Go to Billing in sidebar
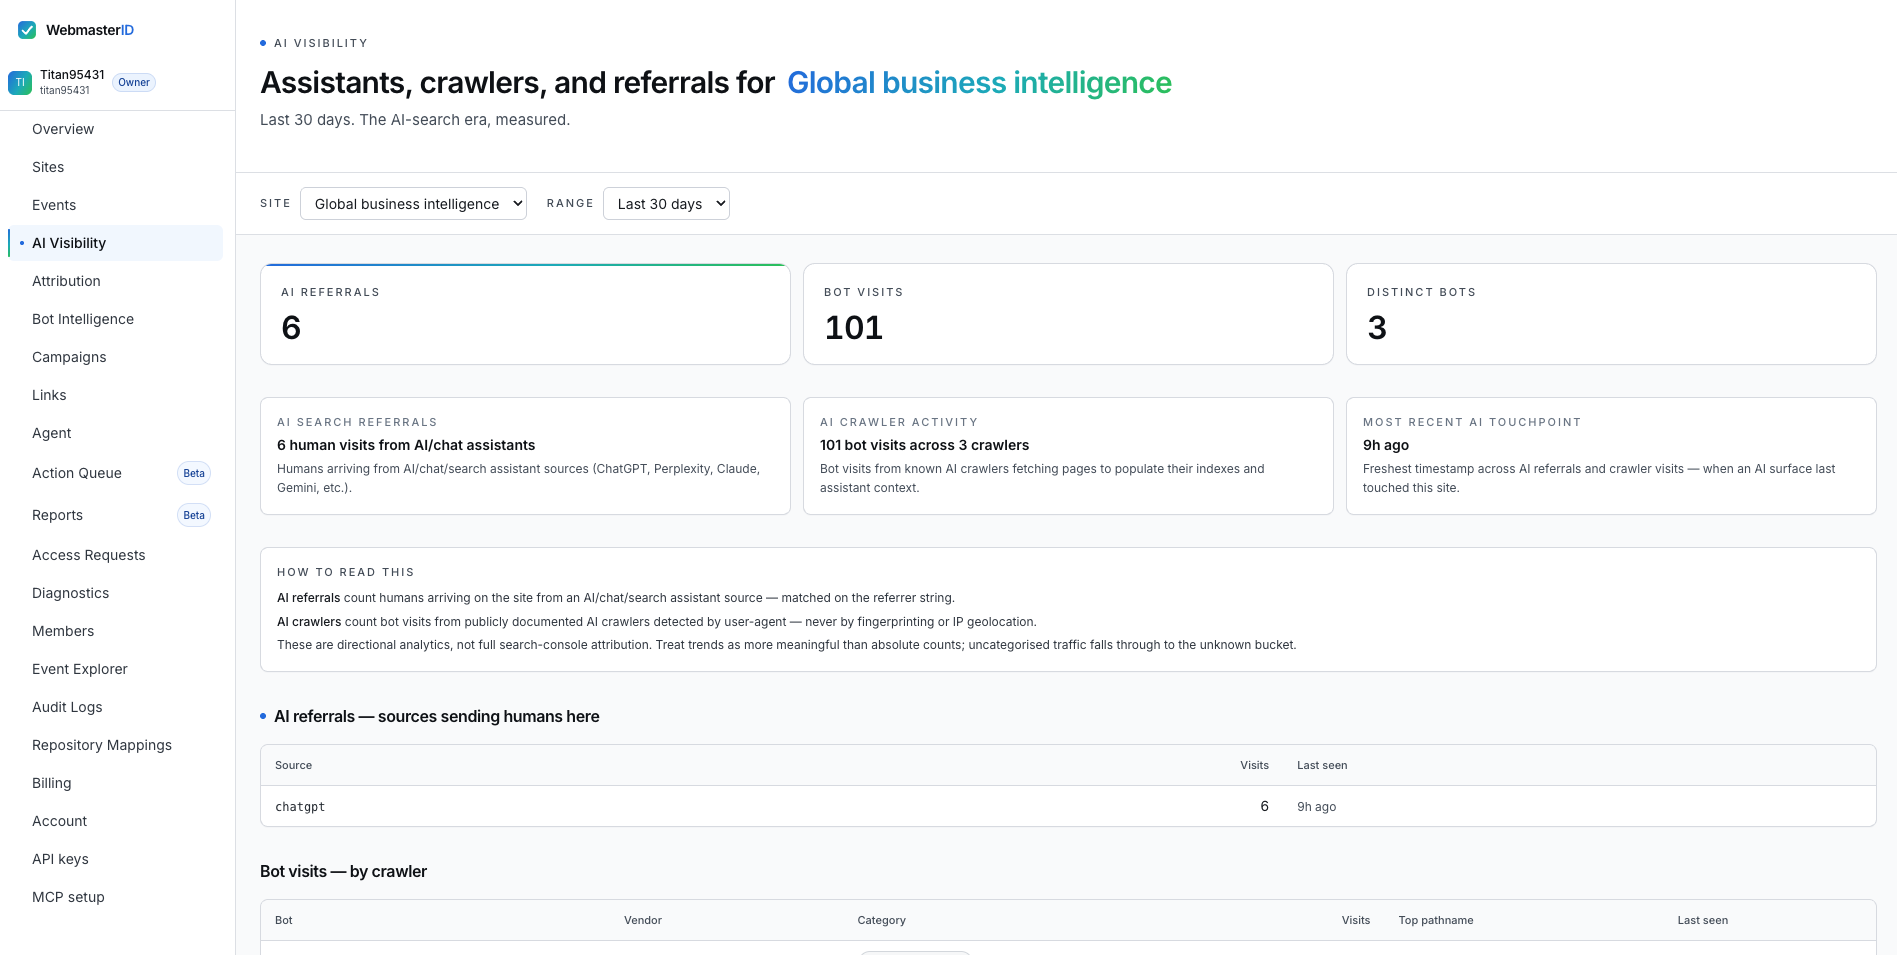 (52, 783)
